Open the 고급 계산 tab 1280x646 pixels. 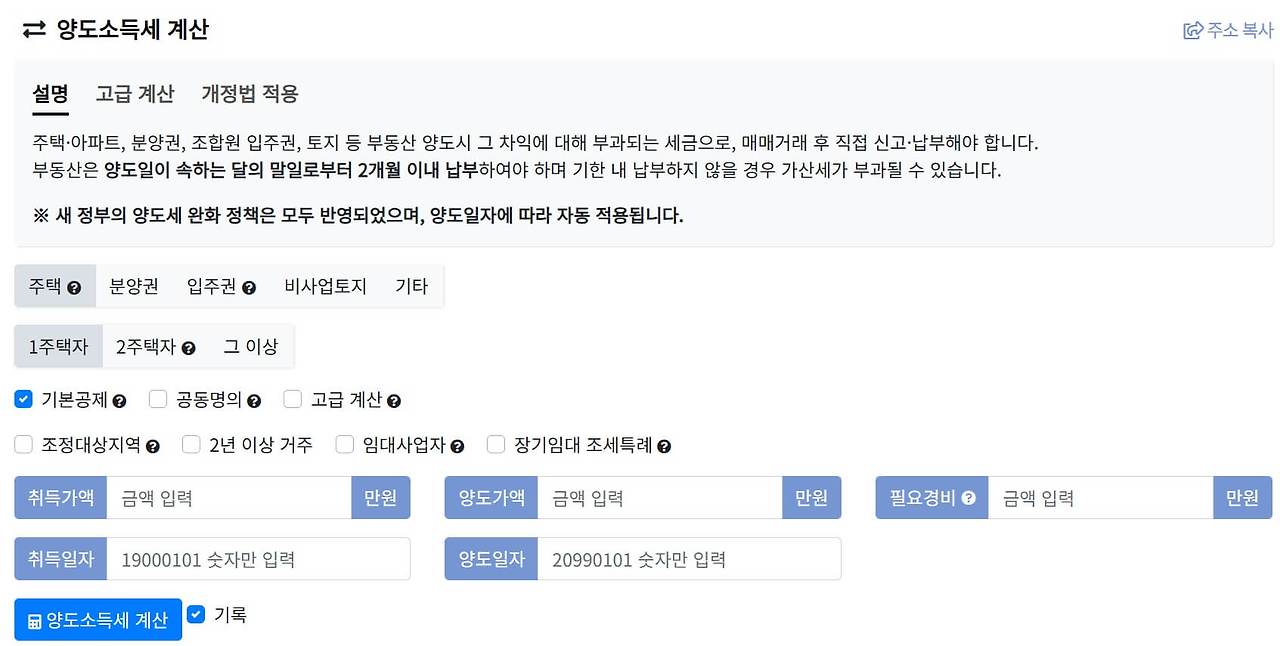pyautogui.click(x=135, y=93)
